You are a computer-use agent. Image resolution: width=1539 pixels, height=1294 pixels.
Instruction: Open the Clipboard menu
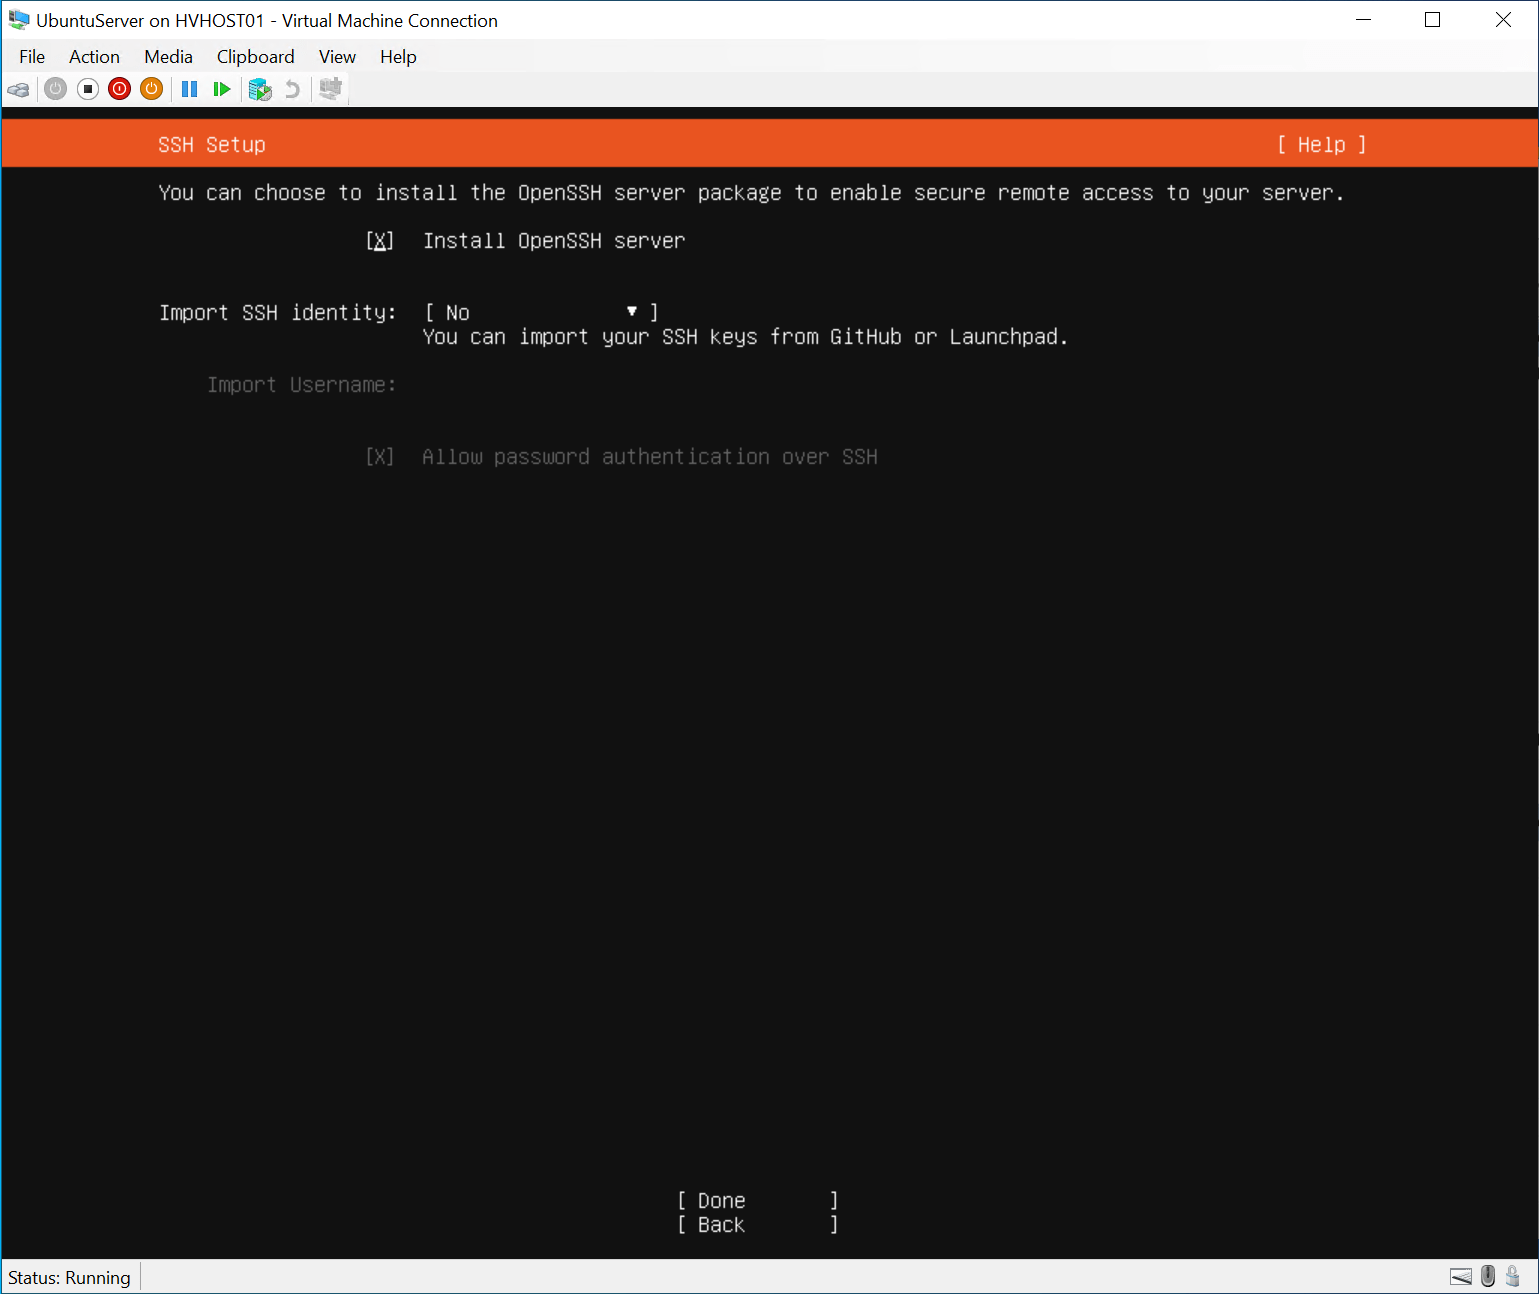(x=255, y=57)
